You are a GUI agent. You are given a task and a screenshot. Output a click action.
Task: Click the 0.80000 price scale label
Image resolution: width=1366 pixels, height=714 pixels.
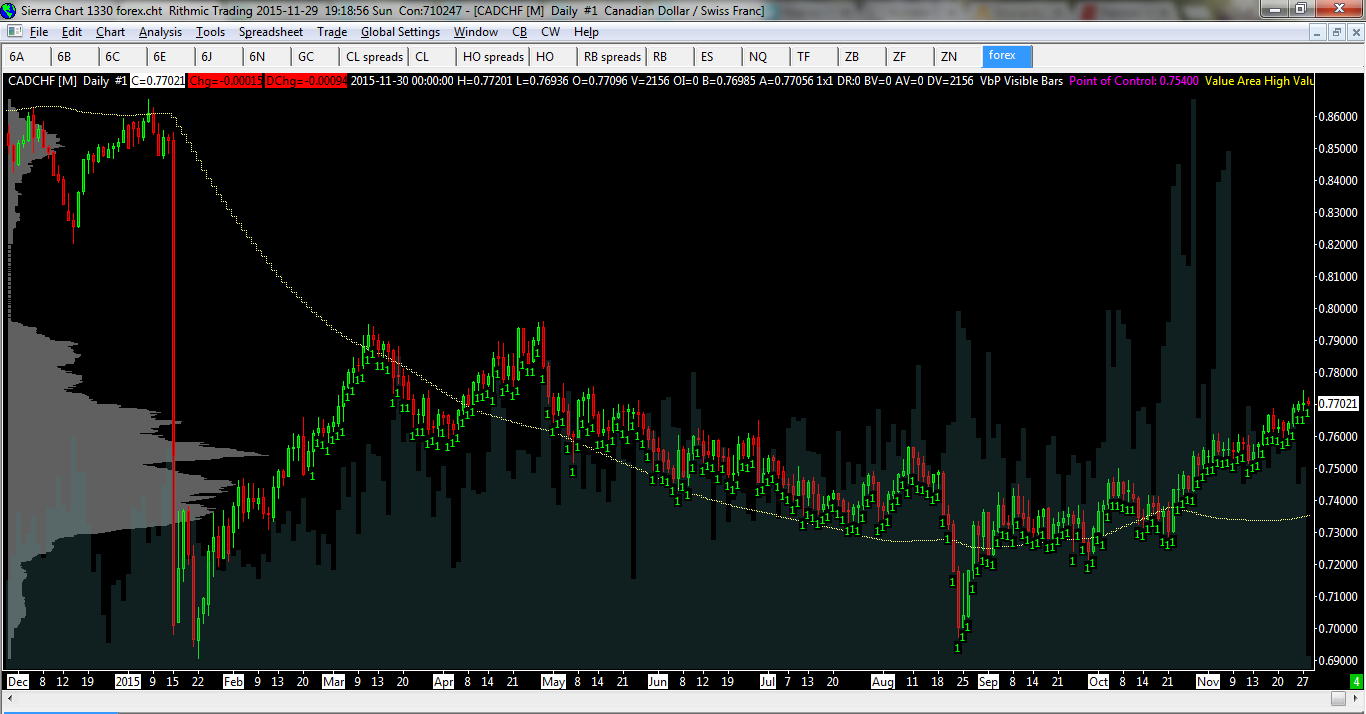(1338, 308)
